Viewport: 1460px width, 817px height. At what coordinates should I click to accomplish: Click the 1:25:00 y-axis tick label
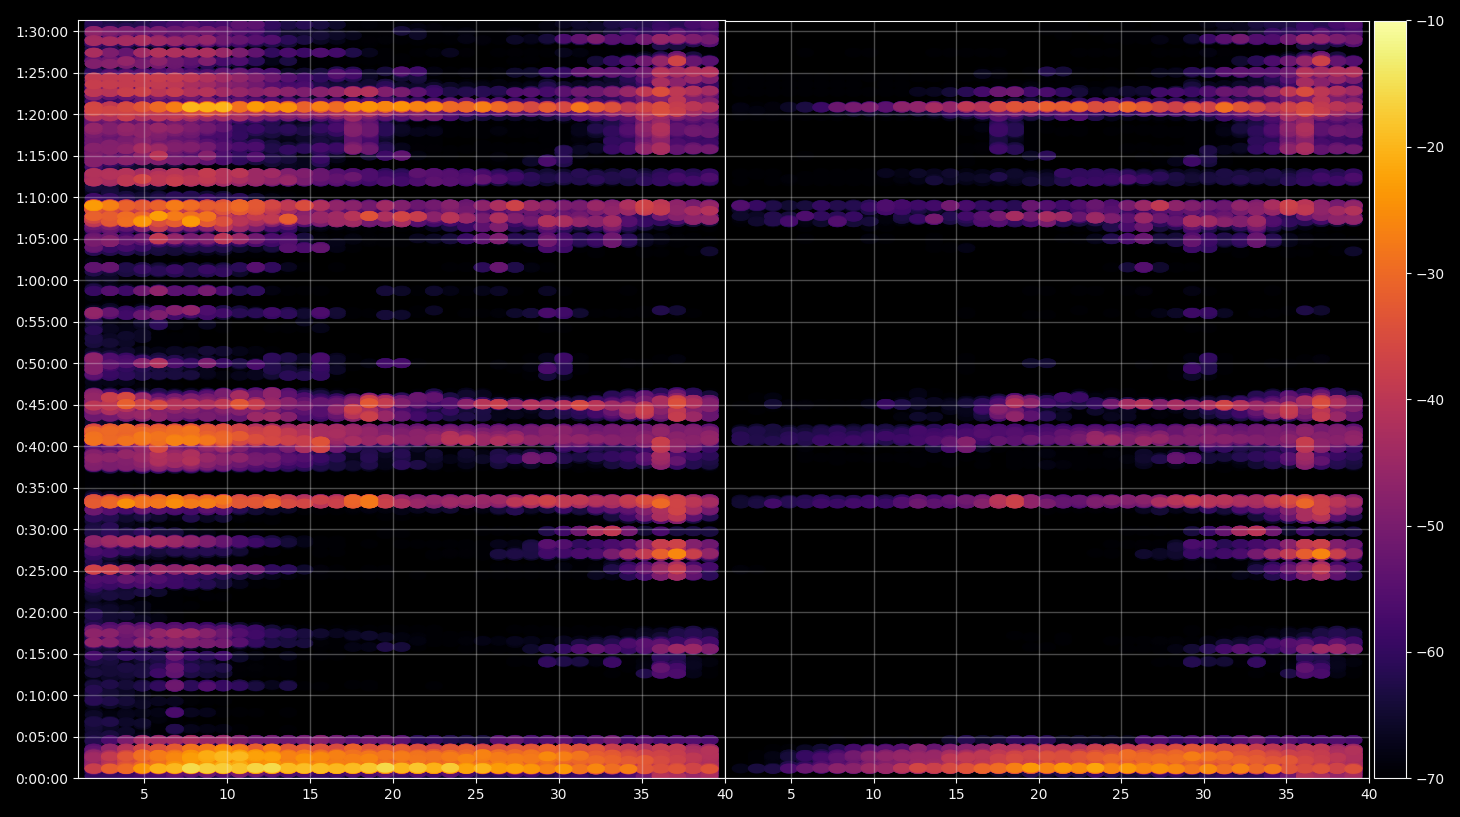(x=42, y=73)
